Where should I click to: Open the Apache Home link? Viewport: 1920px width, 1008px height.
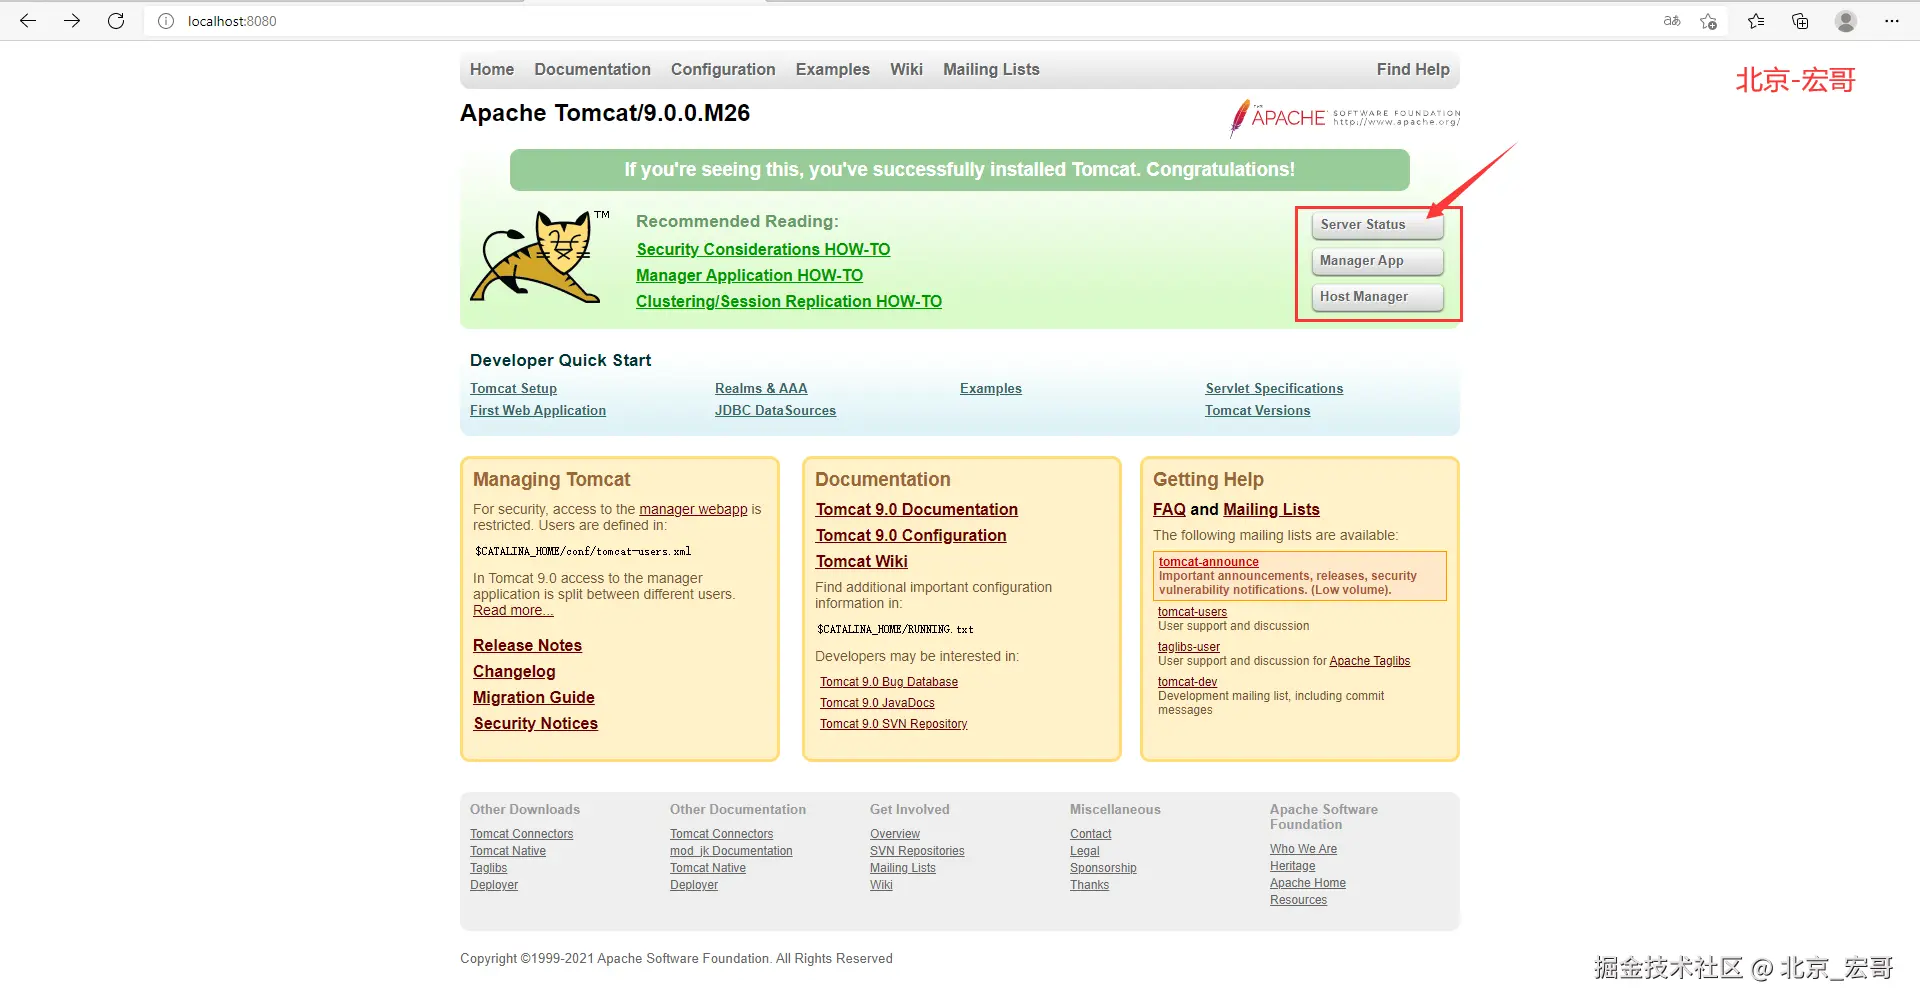pyautogui.click(x=1308, y=883)
